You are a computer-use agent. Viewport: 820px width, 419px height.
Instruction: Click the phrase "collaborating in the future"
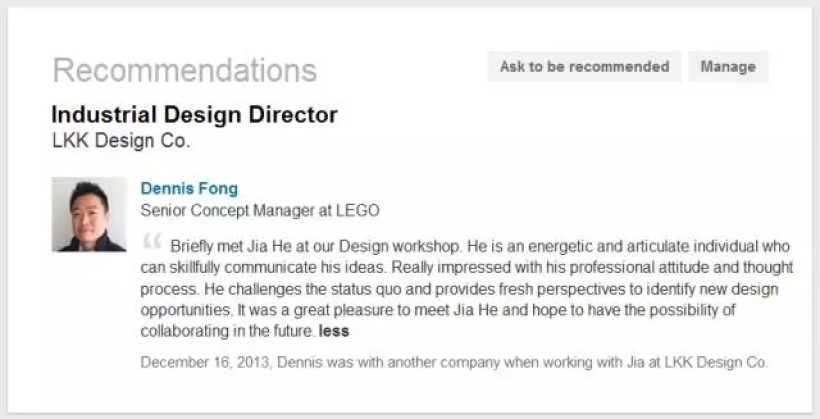coord(227,329)
